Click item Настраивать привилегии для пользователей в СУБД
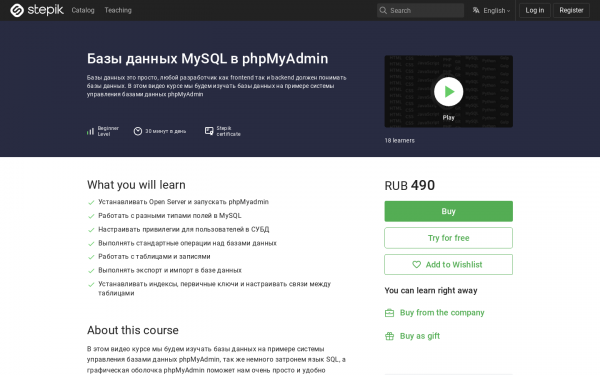The width and height of the screenshot is (600, 375). pos(184,229)
